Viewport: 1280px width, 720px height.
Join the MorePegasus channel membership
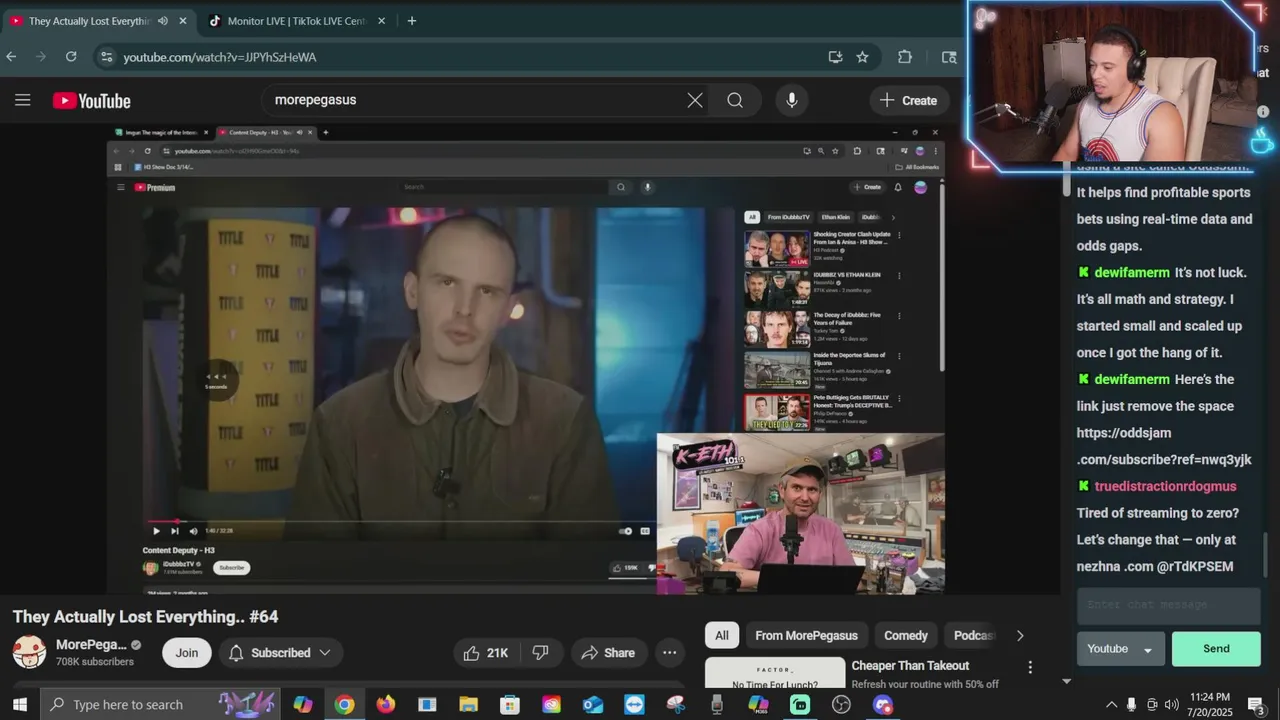187,653
